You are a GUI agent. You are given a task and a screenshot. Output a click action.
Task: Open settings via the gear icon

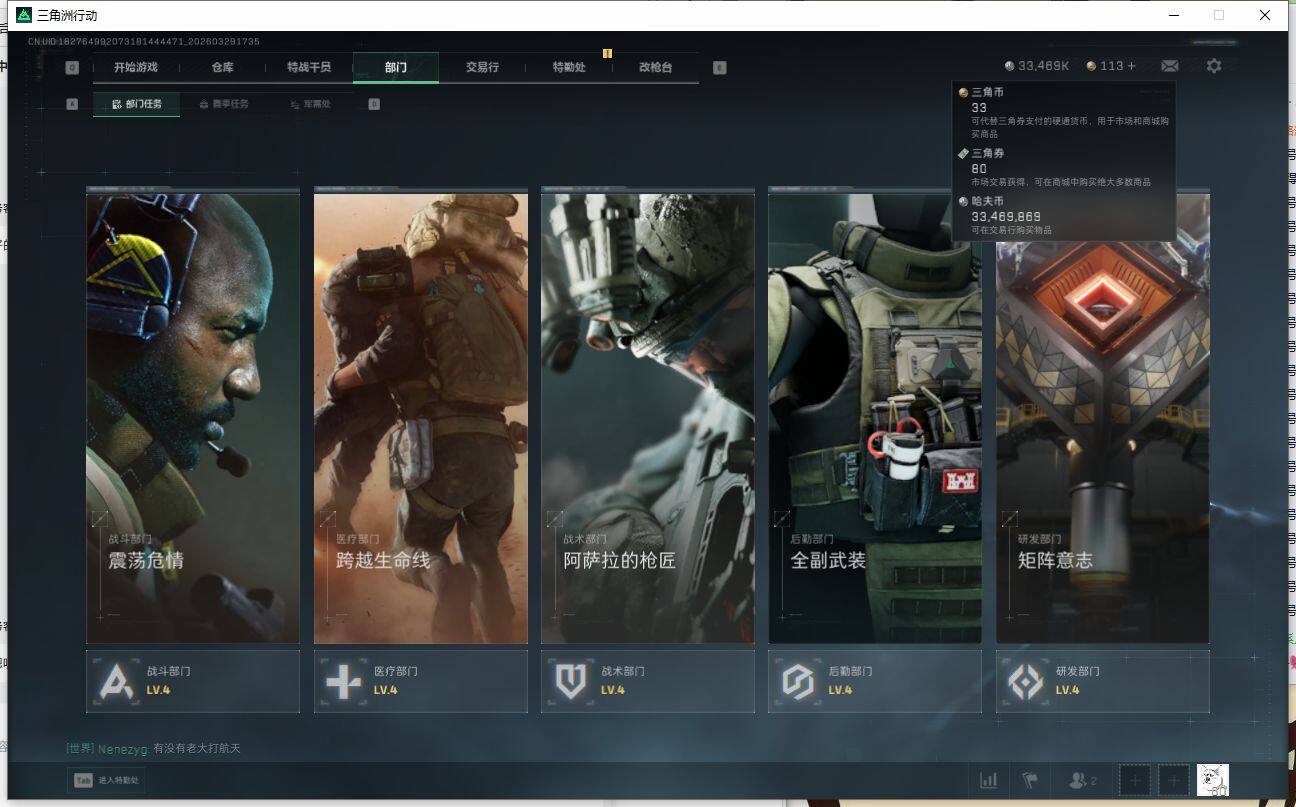point(1213,66)
